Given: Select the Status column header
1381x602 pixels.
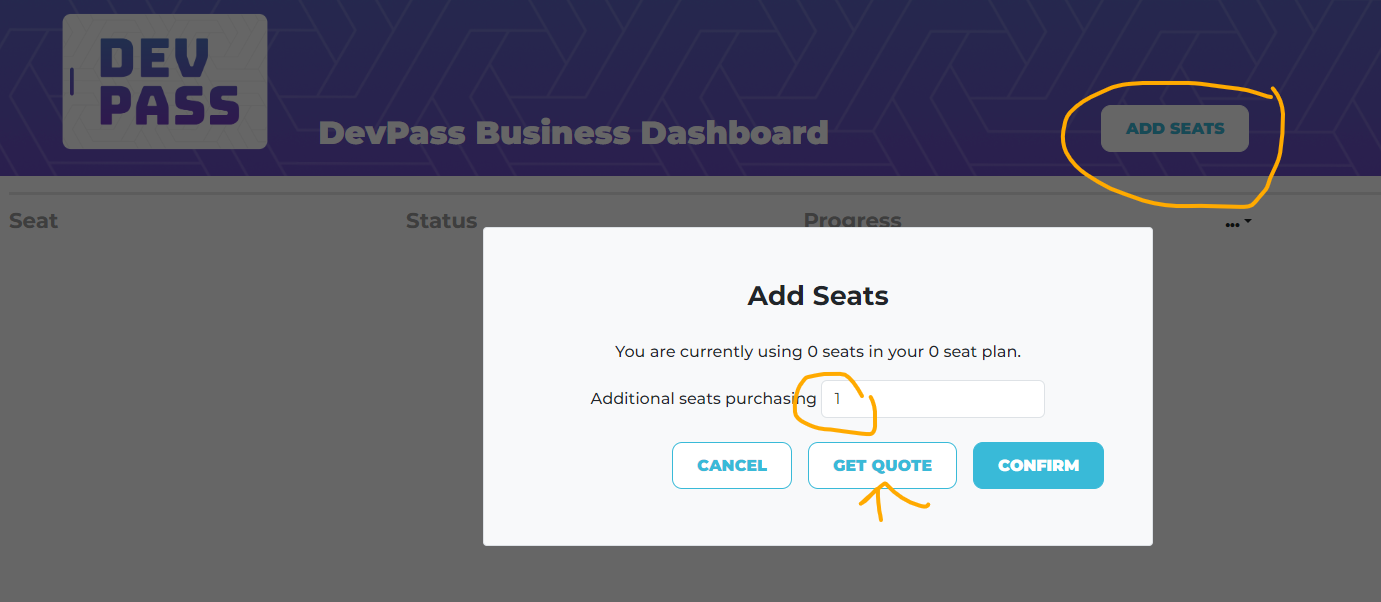Looking at the screenshot, I should 441,221.
